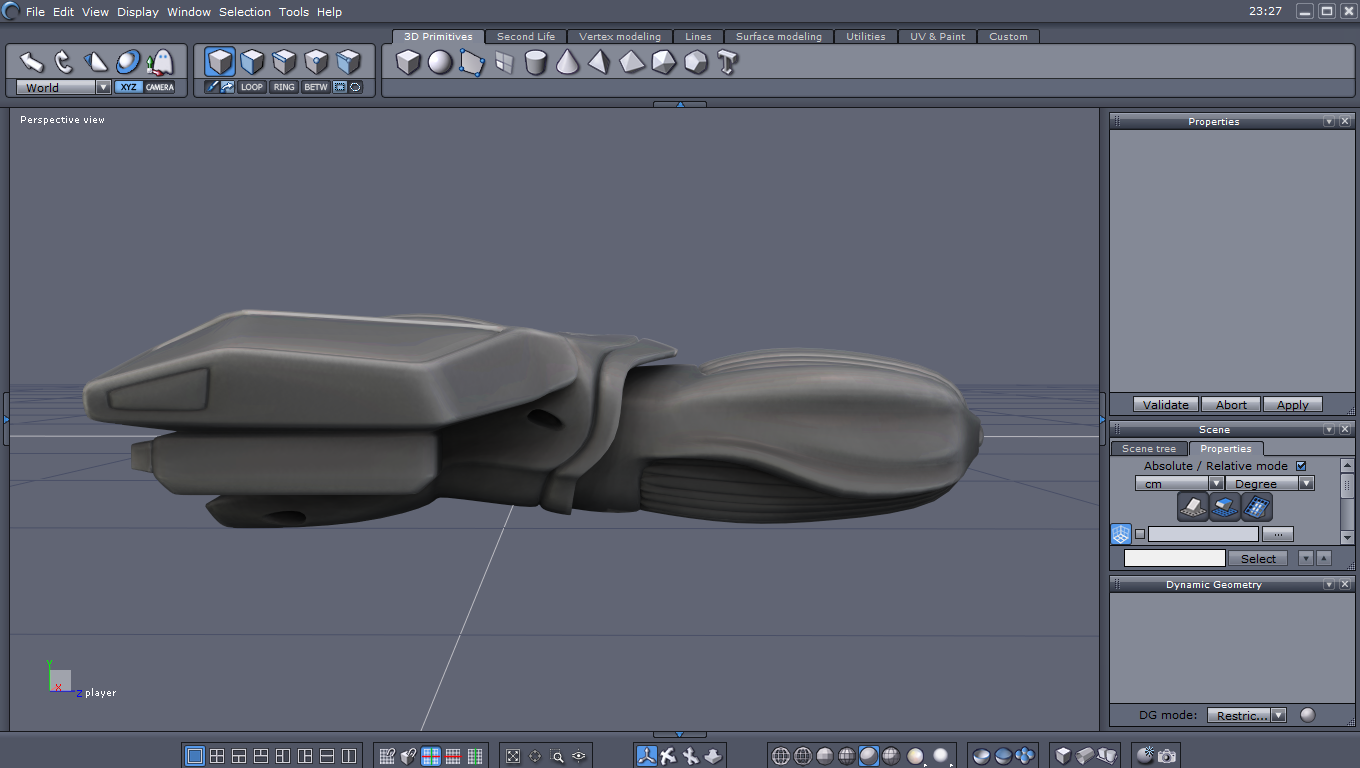This screenshot has width=1360, height=768.
Task: Open the Properties panel options arrow
Action: [1329, 121]
